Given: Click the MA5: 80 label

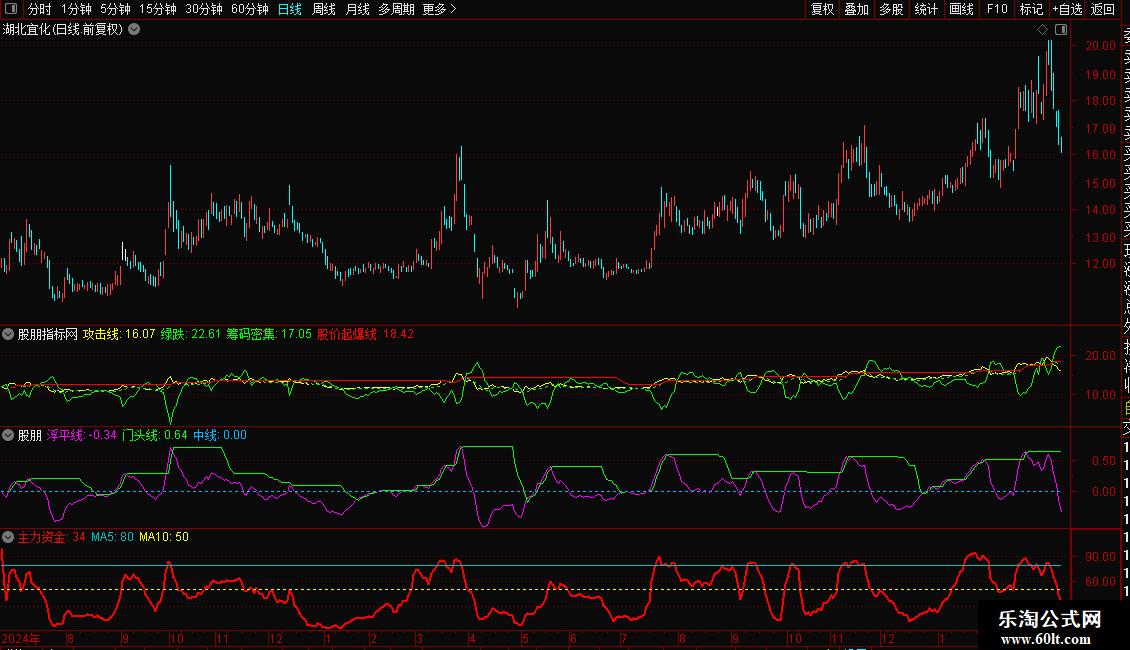Looking at the screenshot, I should click(112, 537).
